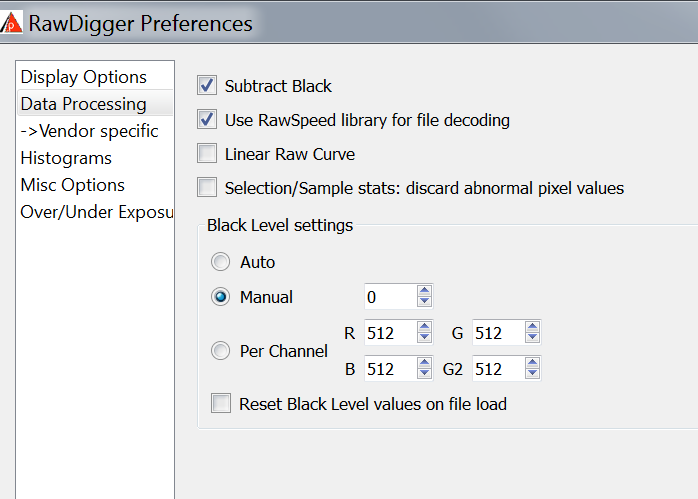Enable Reset Black Level values on file load
Image resolution: width=698 pixels, height=499 pixels.
(x=221, y=403)
